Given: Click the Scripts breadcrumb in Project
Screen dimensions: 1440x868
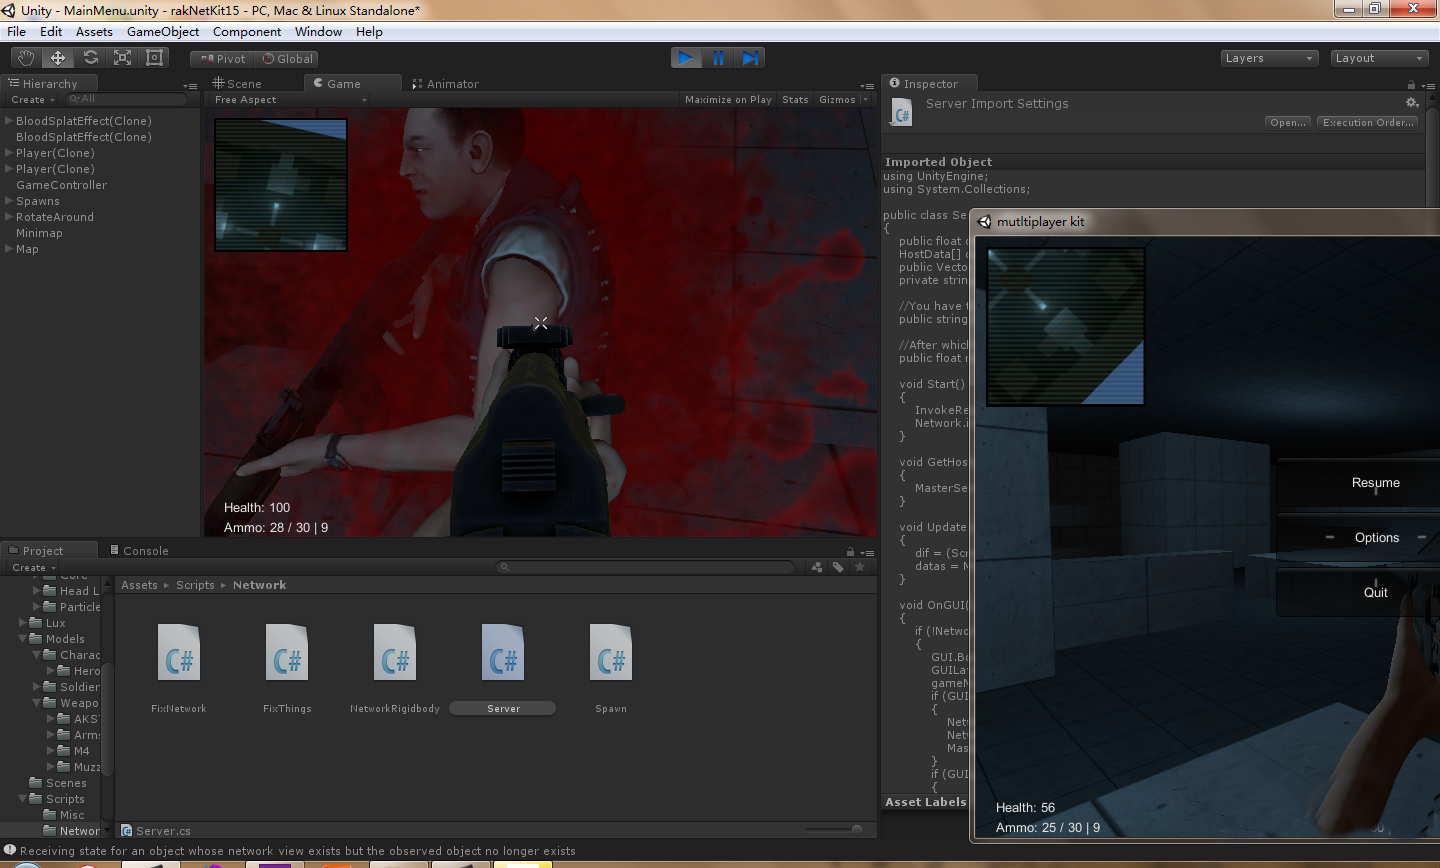Looking at the screenshot, I should coord(195,586).
